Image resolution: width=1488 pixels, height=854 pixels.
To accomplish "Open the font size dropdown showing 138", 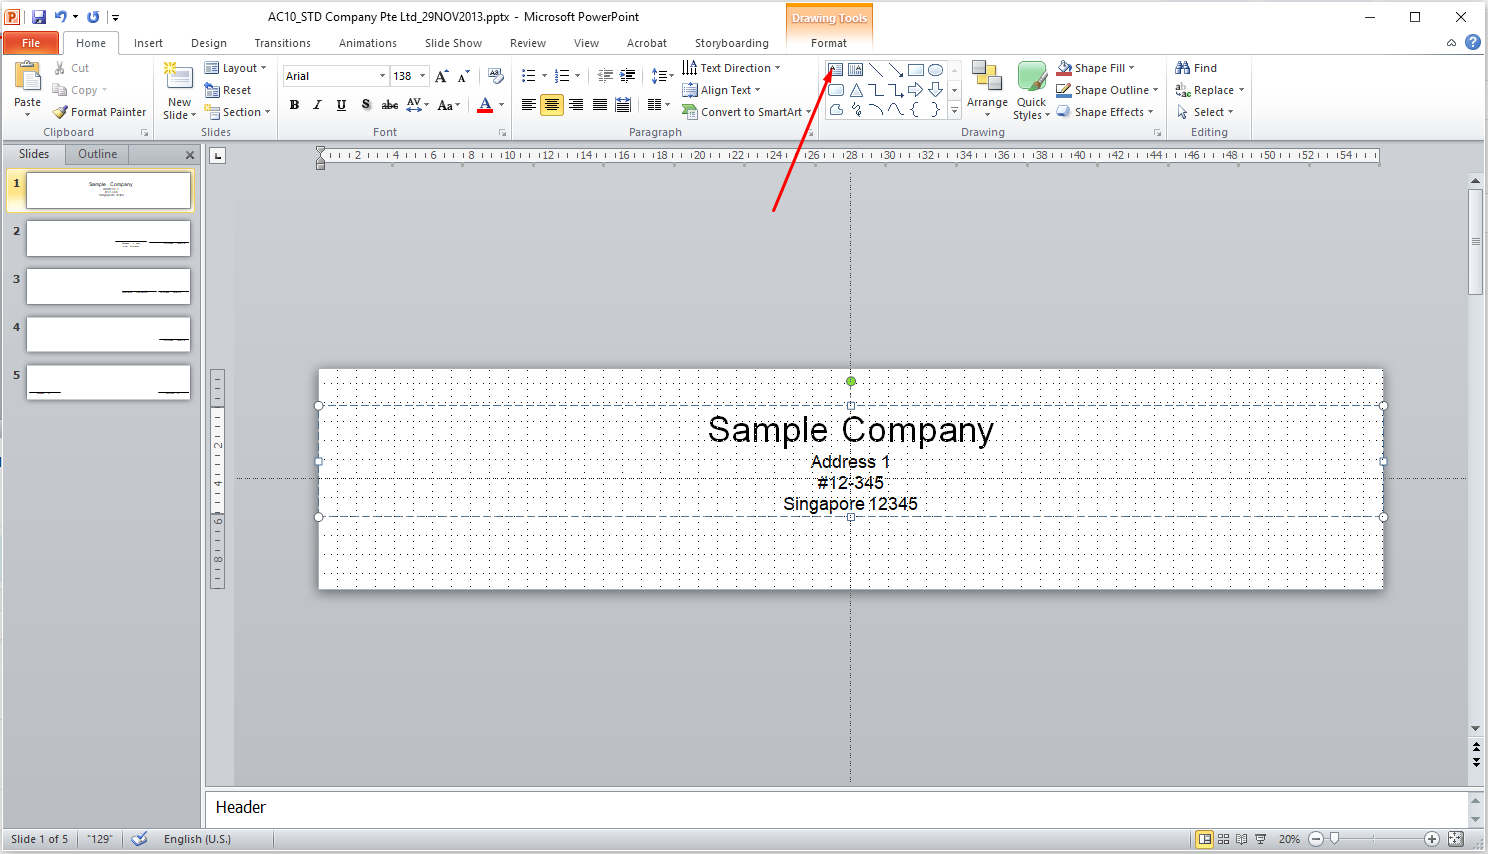I will 423,76.
